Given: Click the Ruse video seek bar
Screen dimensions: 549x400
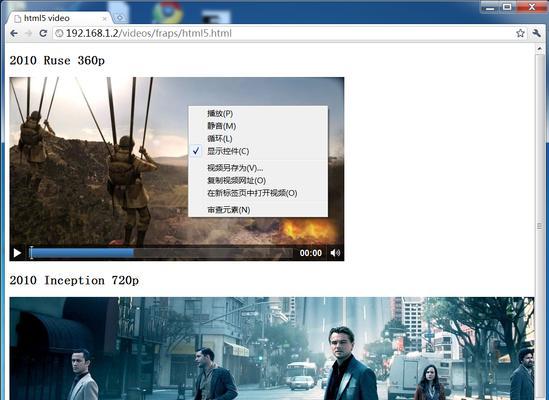Looking at the screenshot, I should click(161, 253).
